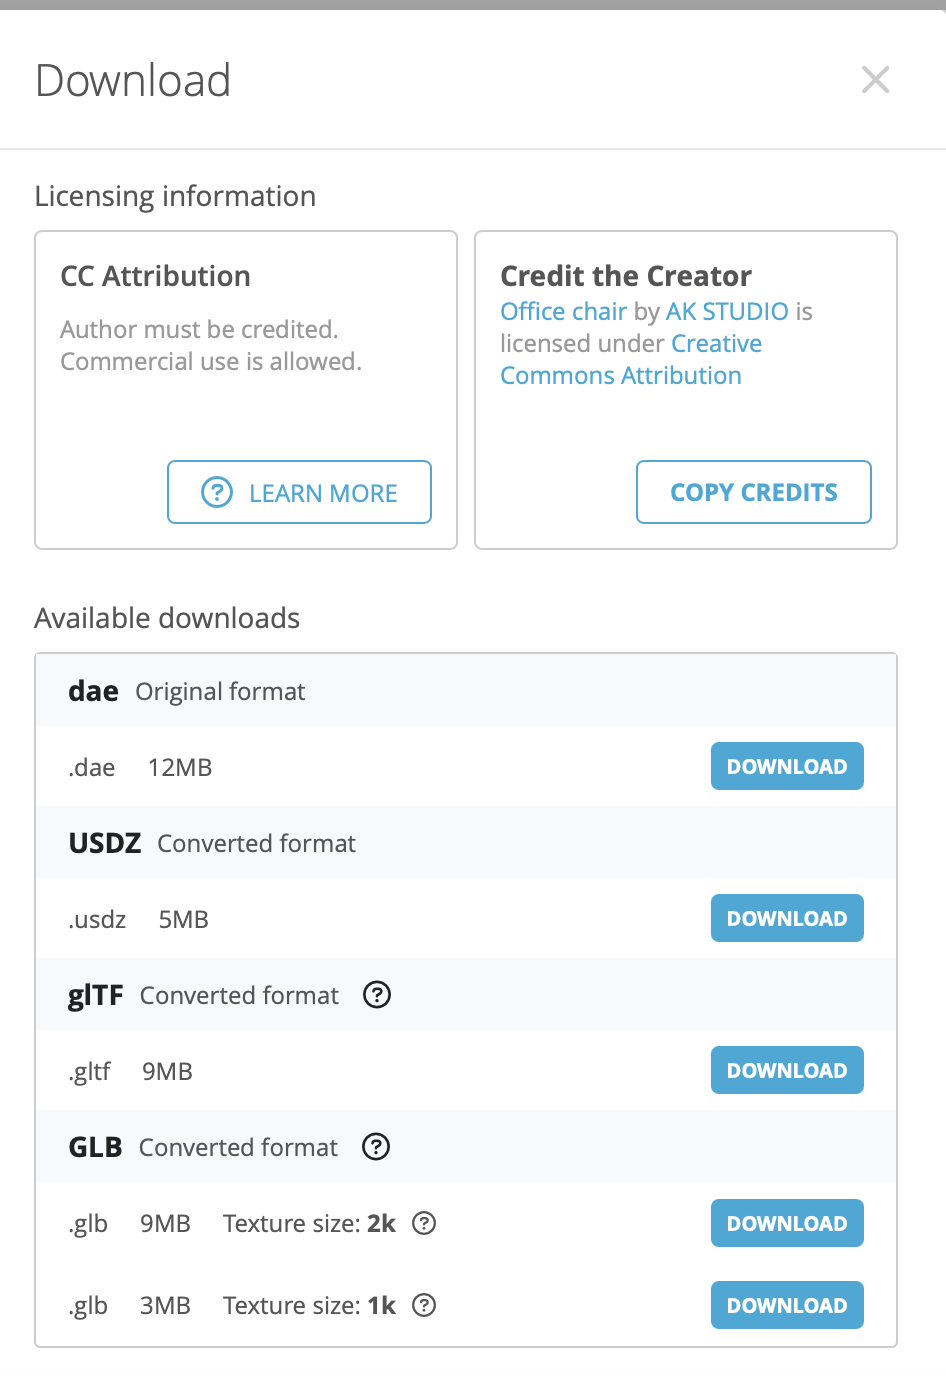Download the .gltf 9MB file
The image size is (946, 1376).
[x=787, y=1070]
